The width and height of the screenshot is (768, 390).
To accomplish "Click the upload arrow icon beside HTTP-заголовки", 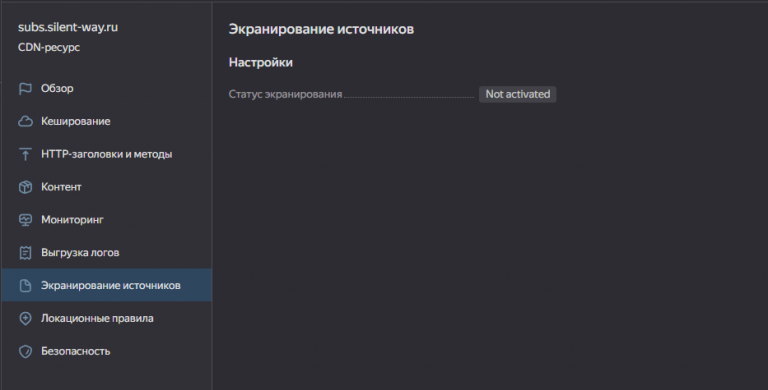I will pyautogui.click(x=25, y=154).
